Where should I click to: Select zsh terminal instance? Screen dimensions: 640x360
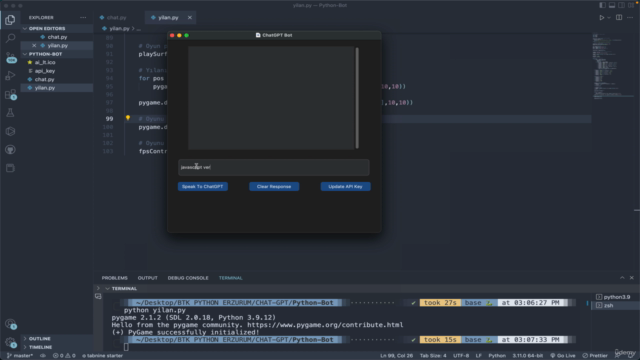pyautogui.click(x=608, y=305)
